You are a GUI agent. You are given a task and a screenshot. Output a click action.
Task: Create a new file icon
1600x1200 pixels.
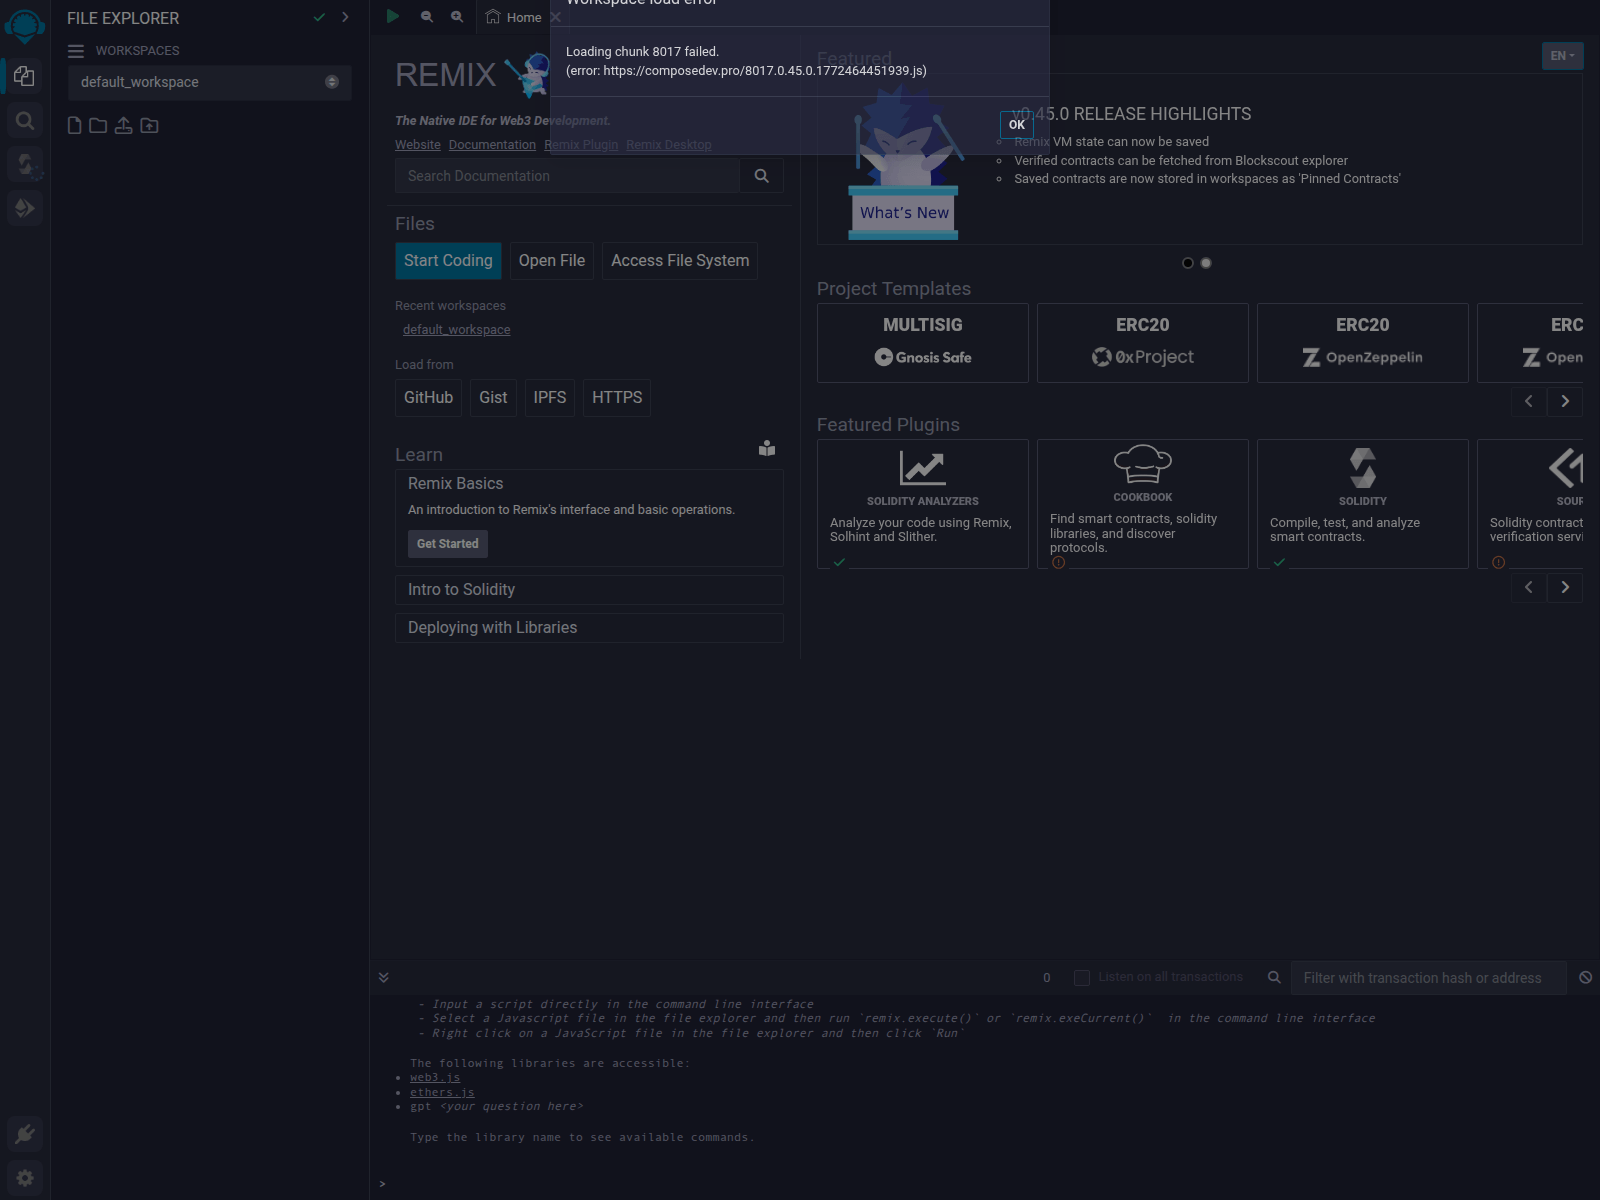click(x=74, y=125)
